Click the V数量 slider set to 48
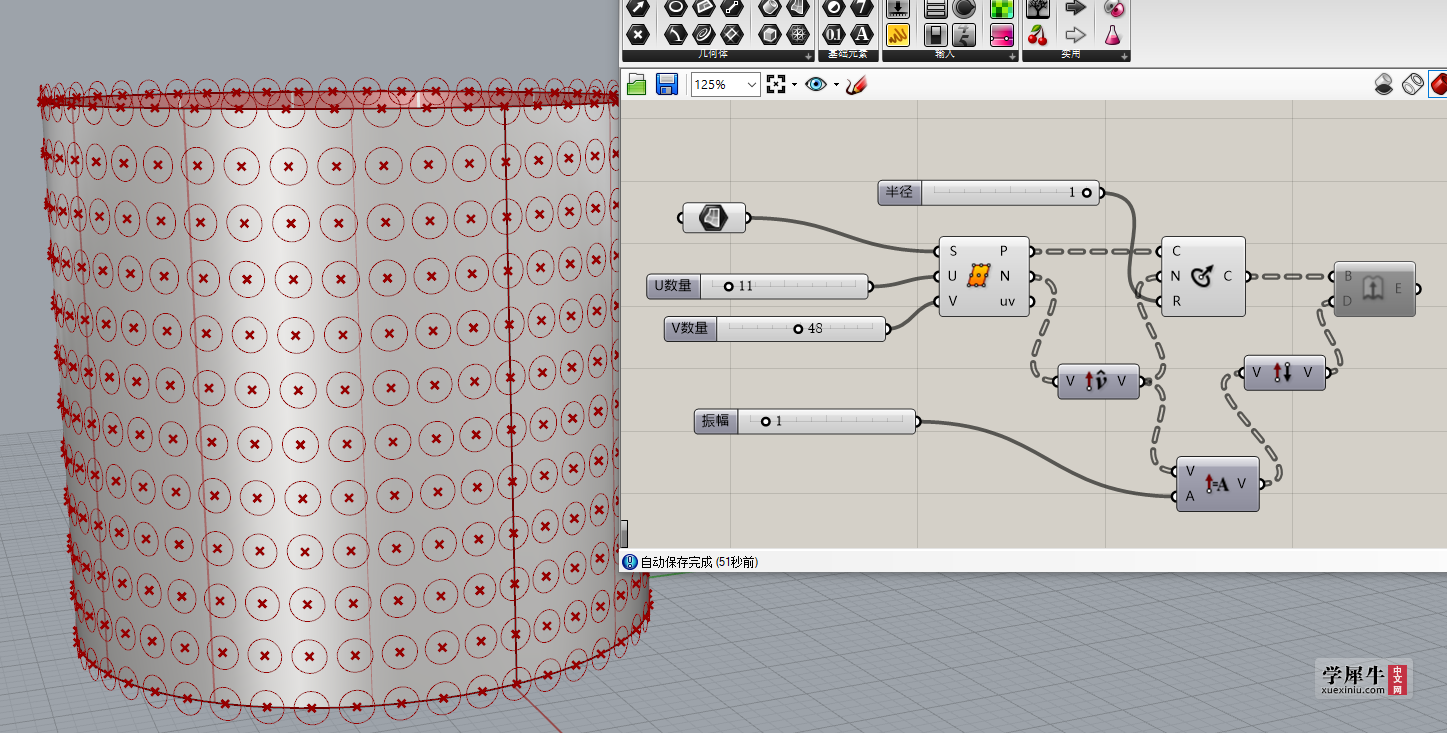This screenshot has height=733, width=1447. (x=775, y=328)
